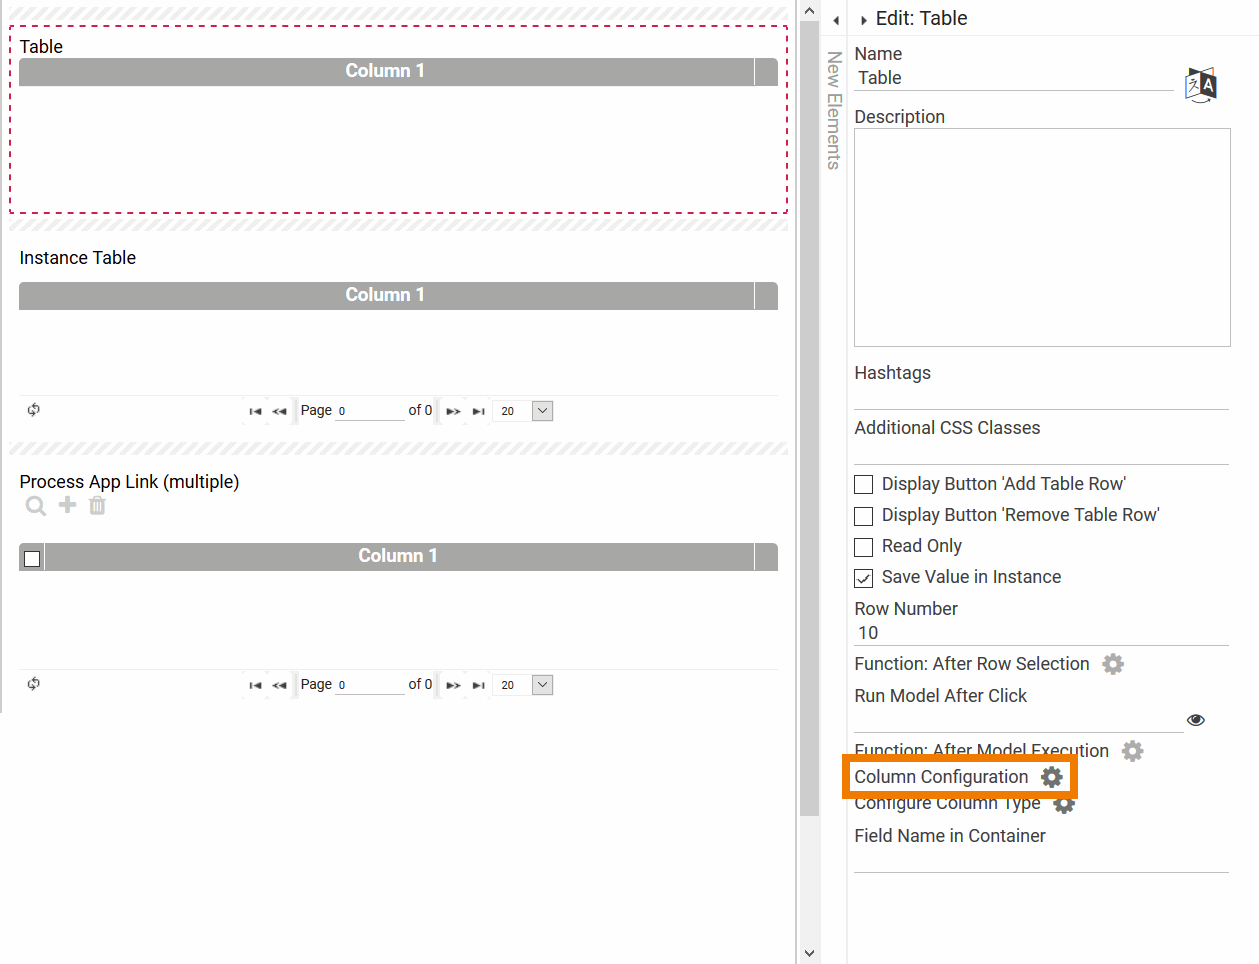The image size is (1259, 964).
Task: Click the Additional CSS Classes field
Action: (x=1042, y=452)
